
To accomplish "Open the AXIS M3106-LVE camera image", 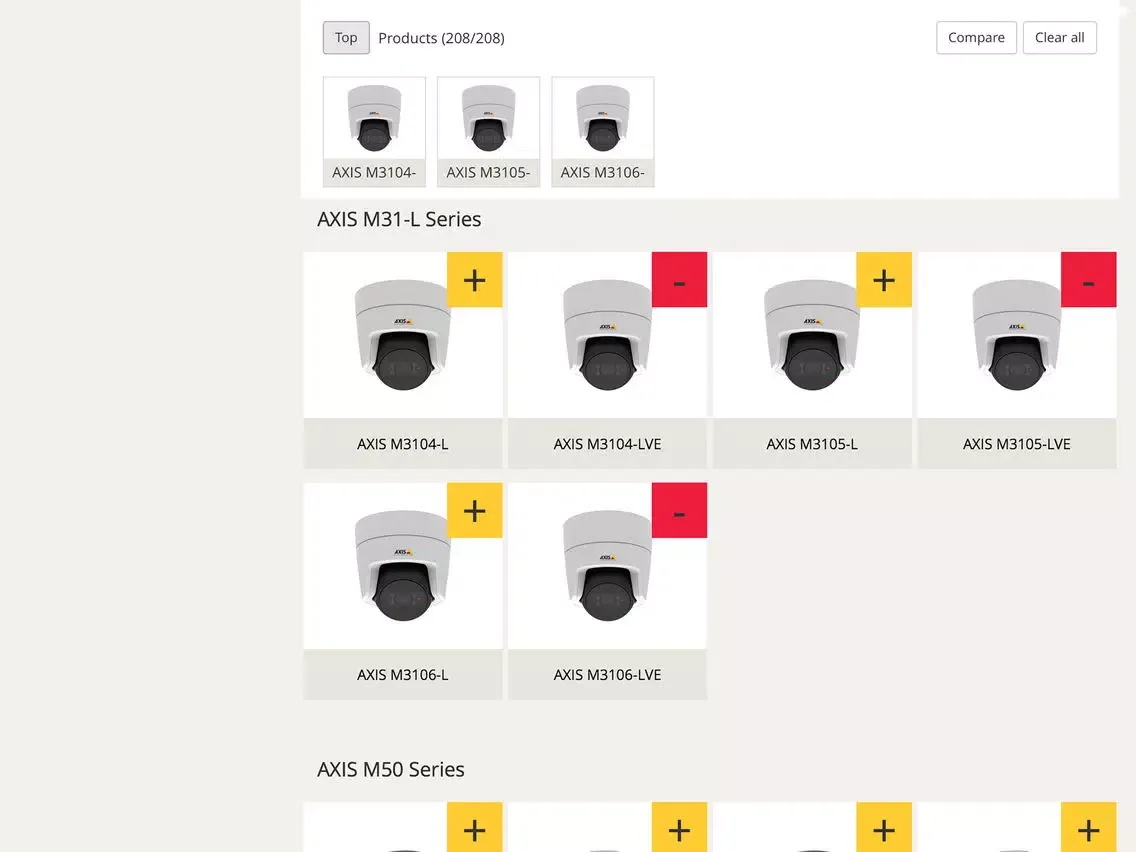I will 607,567.
